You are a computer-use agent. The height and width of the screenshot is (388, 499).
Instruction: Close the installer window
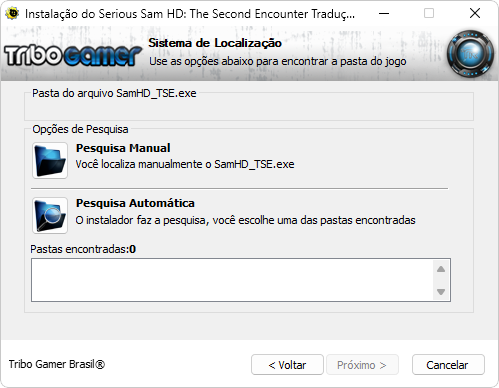[475, 14]
